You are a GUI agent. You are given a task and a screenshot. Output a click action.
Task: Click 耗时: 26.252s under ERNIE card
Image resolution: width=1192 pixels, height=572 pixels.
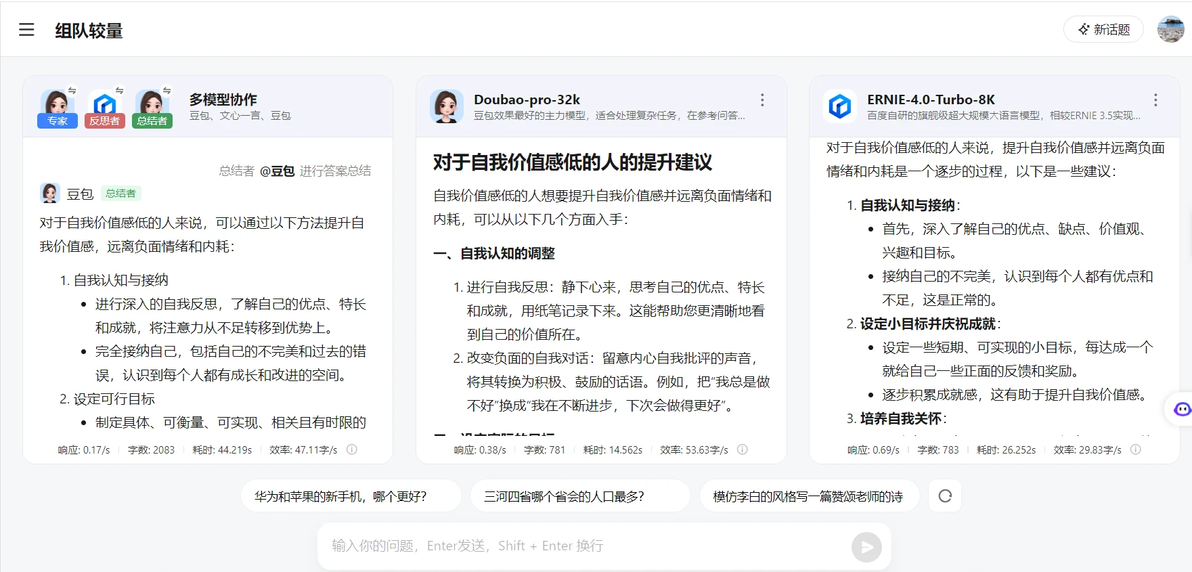(1009, 450)
